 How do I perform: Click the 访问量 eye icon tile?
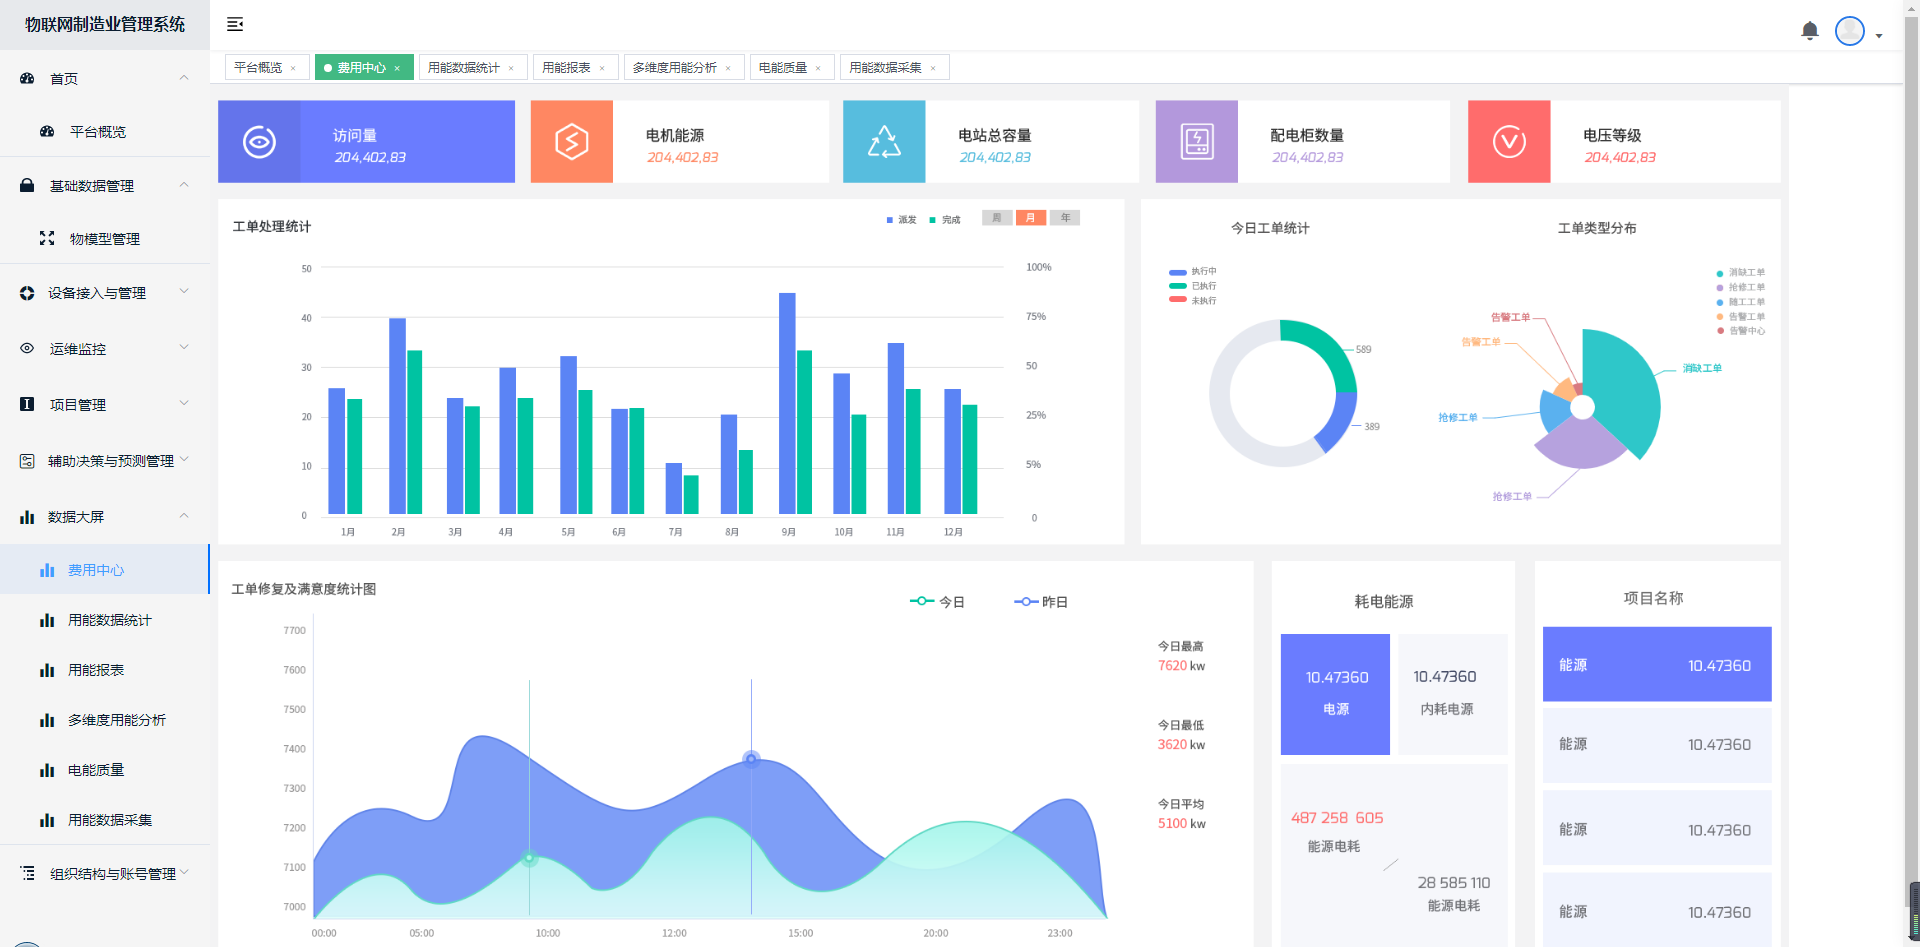[x=259, y=142]
